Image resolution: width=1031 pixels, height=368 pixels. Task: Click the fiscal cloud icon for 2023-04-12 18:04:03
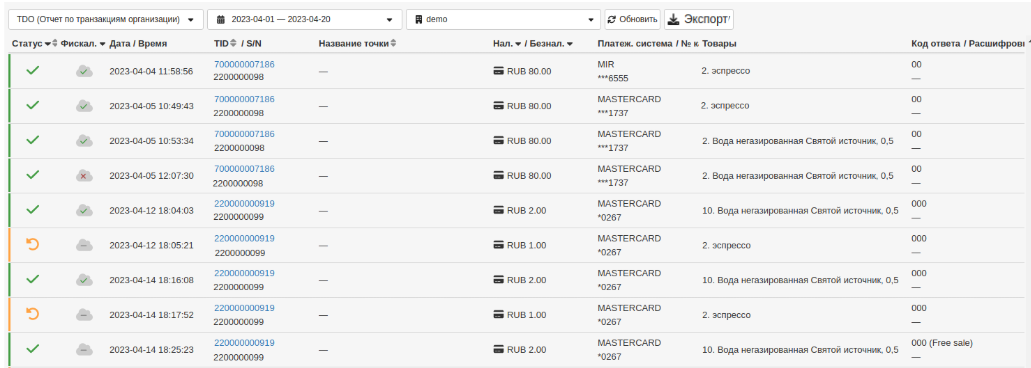84,210
